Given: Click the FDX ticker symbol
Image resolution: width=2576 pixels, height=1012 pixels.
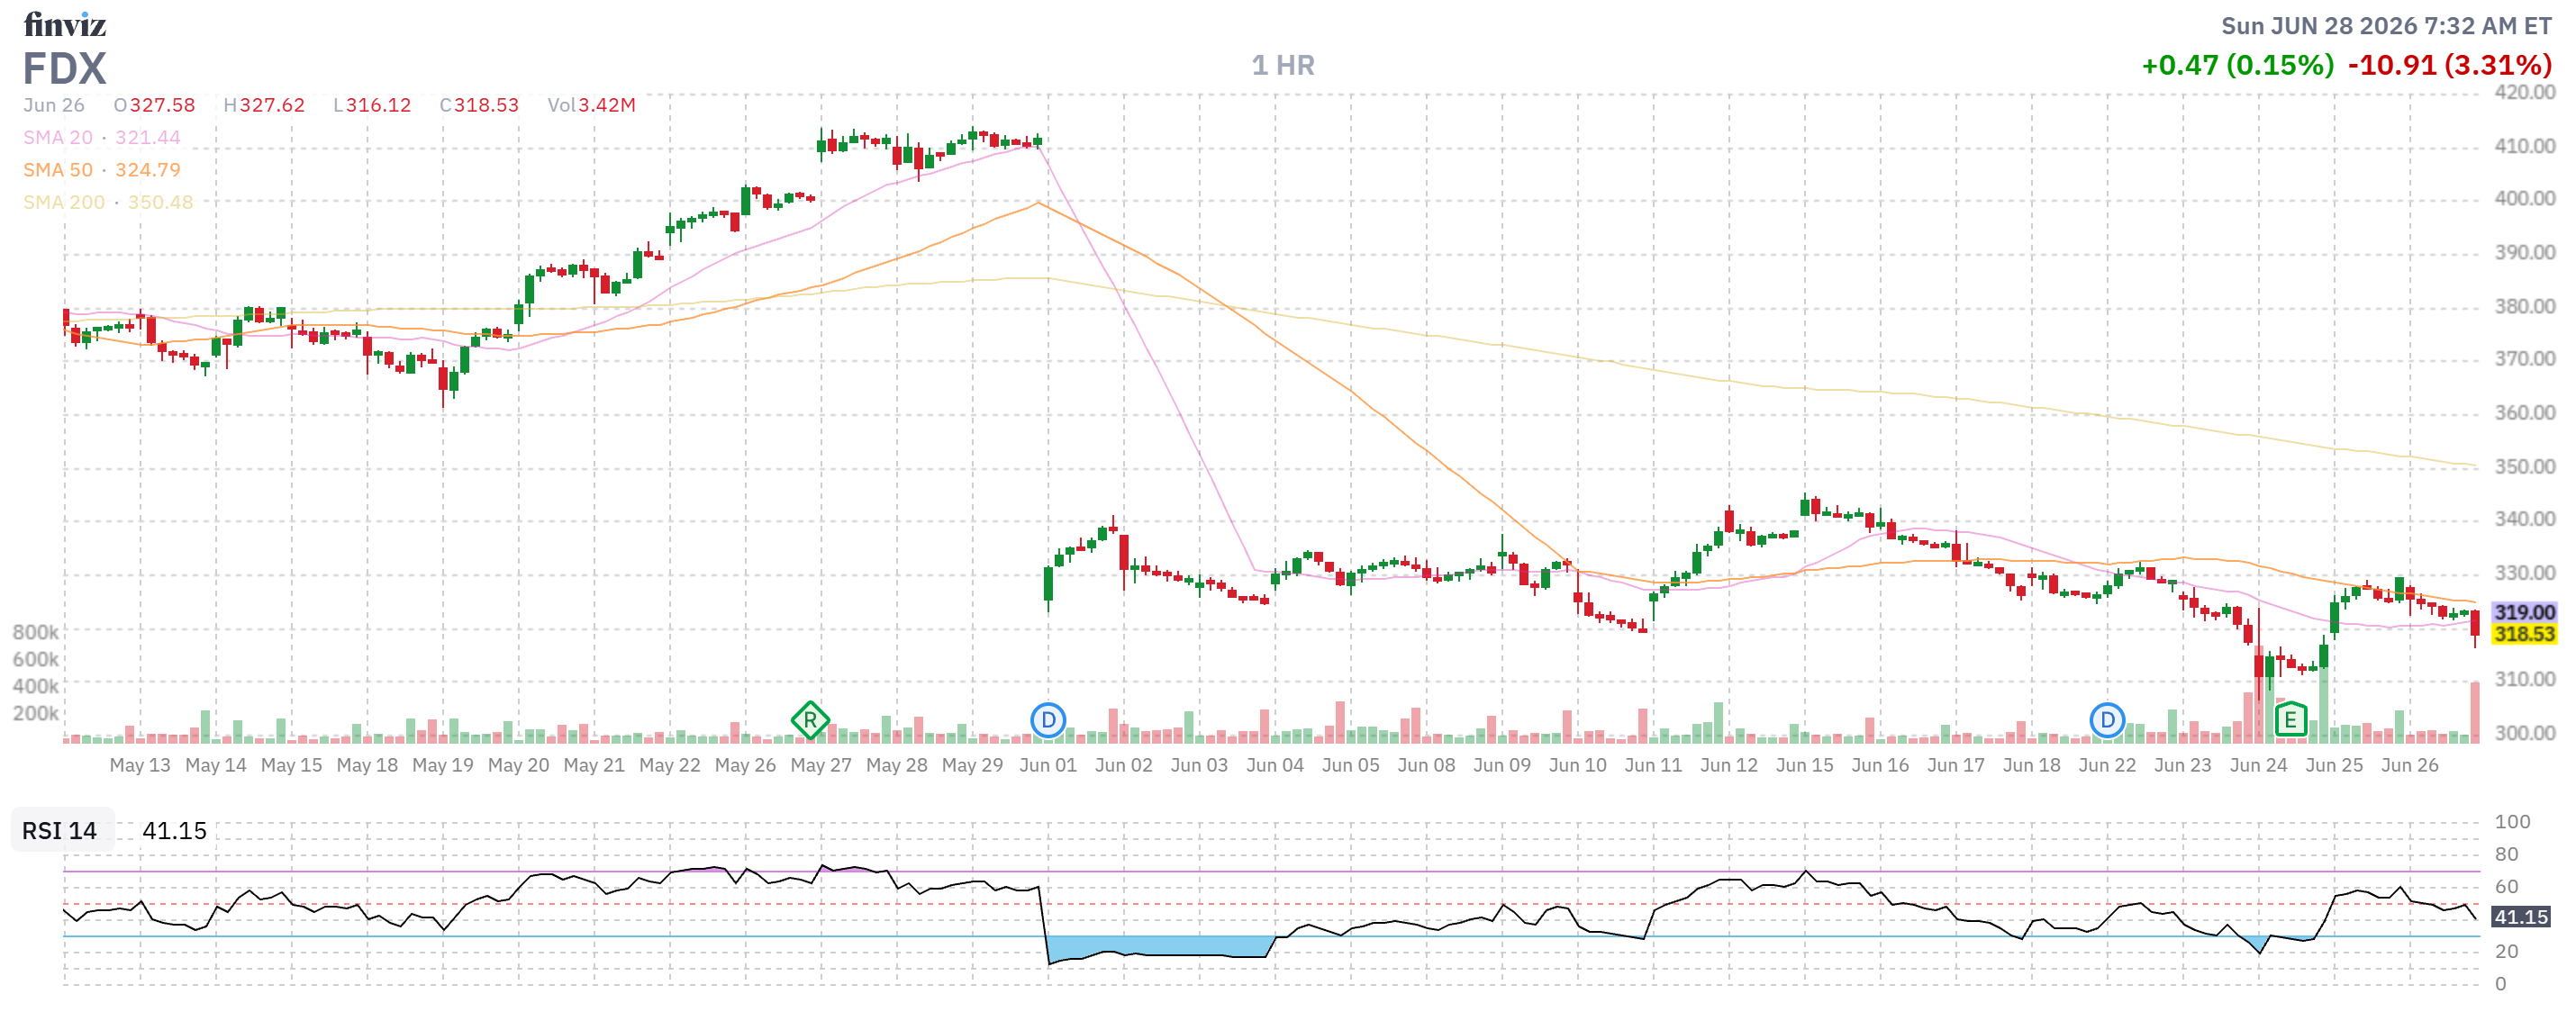Looking at the screenshot, I should coord(65,69).
